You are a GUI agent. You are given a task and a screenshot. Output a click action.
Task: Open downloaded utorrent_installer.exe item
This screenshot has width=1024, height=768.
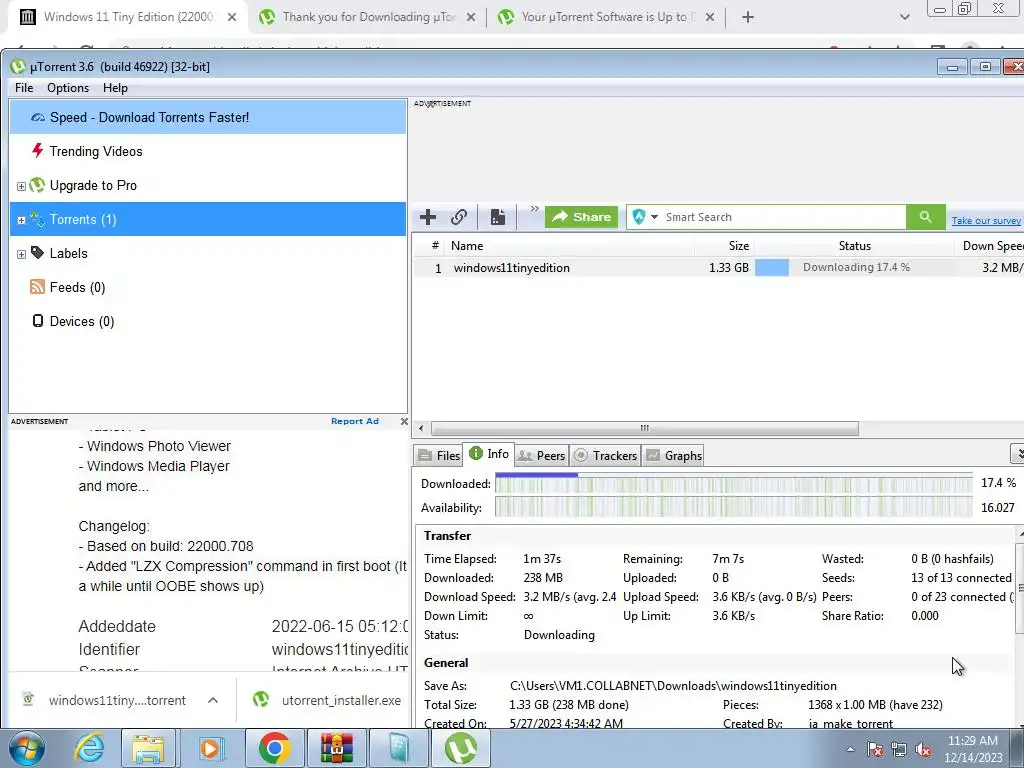(328, 700)
